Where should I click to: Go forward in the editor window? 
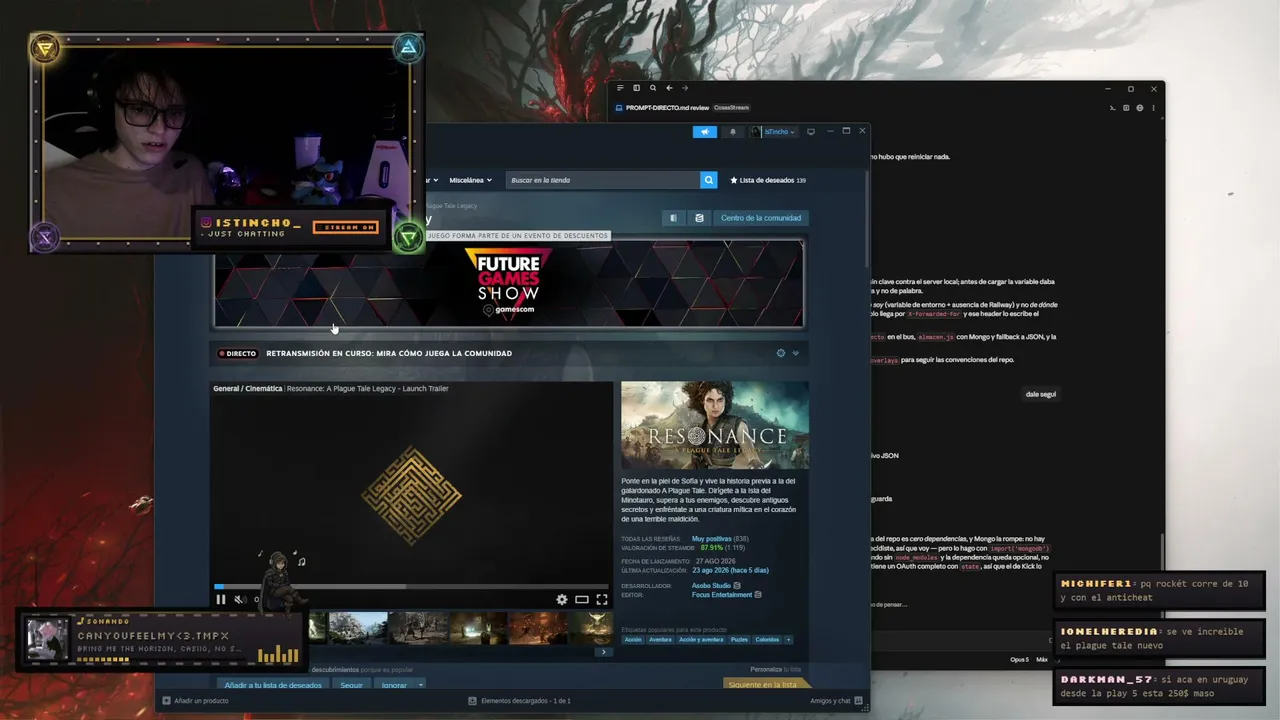[x=685, y=88]
